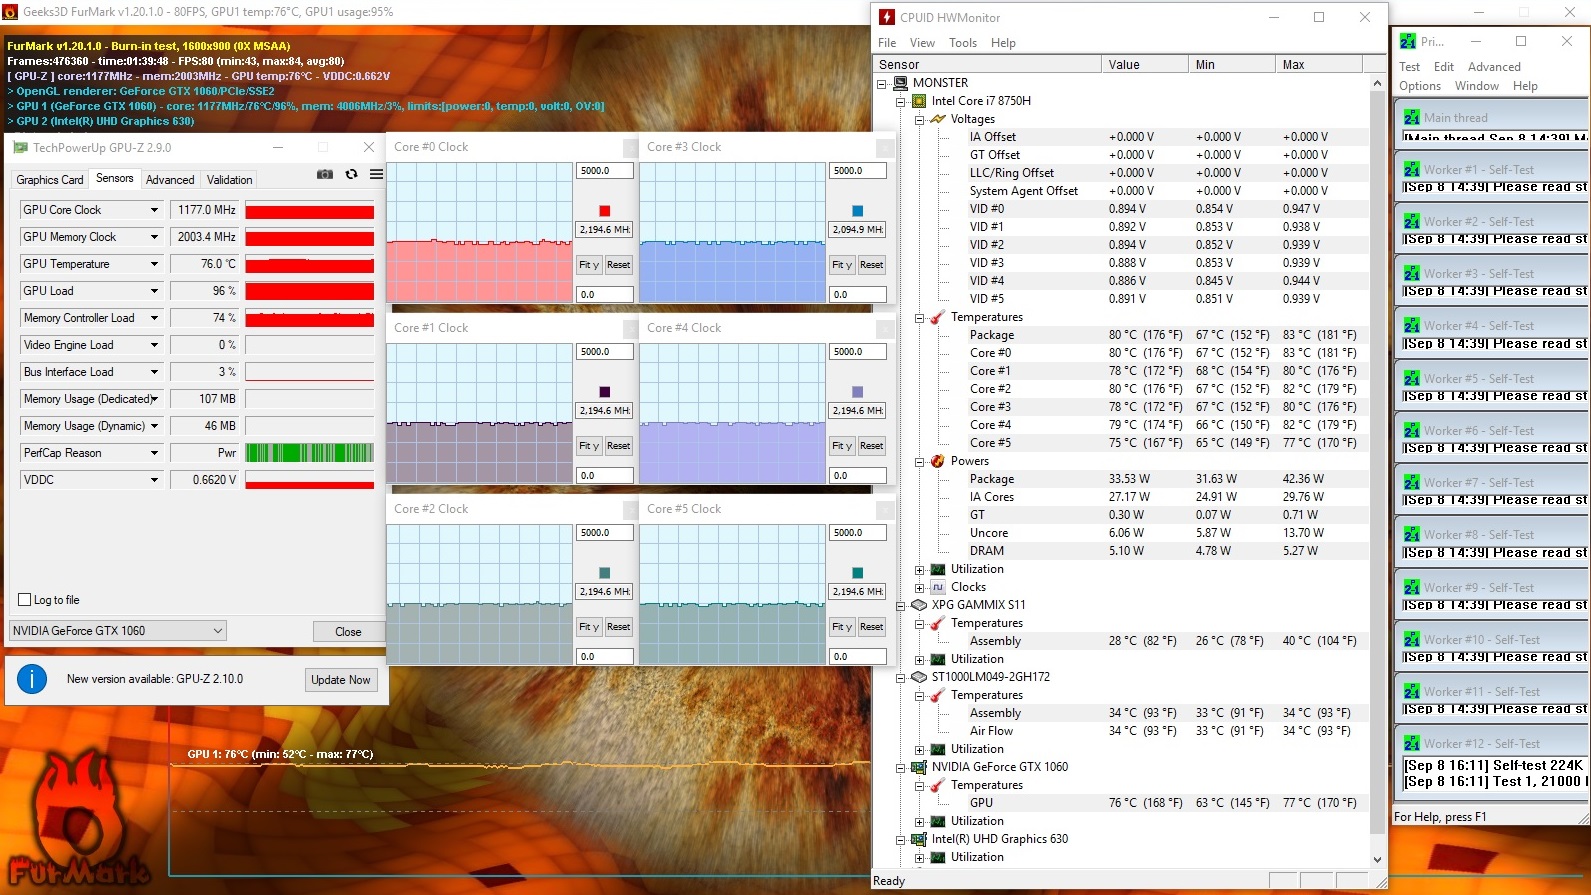Open the NVIDIA GeForce GTX 1060 selector
Image resolution: width=1591 pixels, height=895 pixels.
click(x=118, y=631)
